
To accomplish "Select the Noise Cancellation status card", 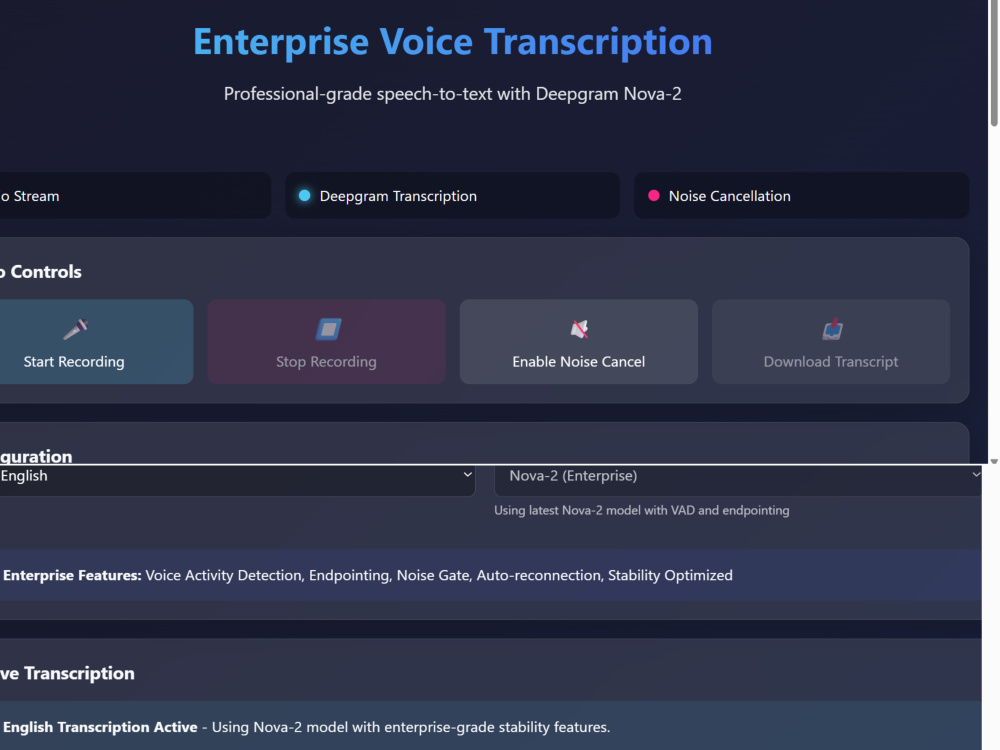I will click(801, 195).
